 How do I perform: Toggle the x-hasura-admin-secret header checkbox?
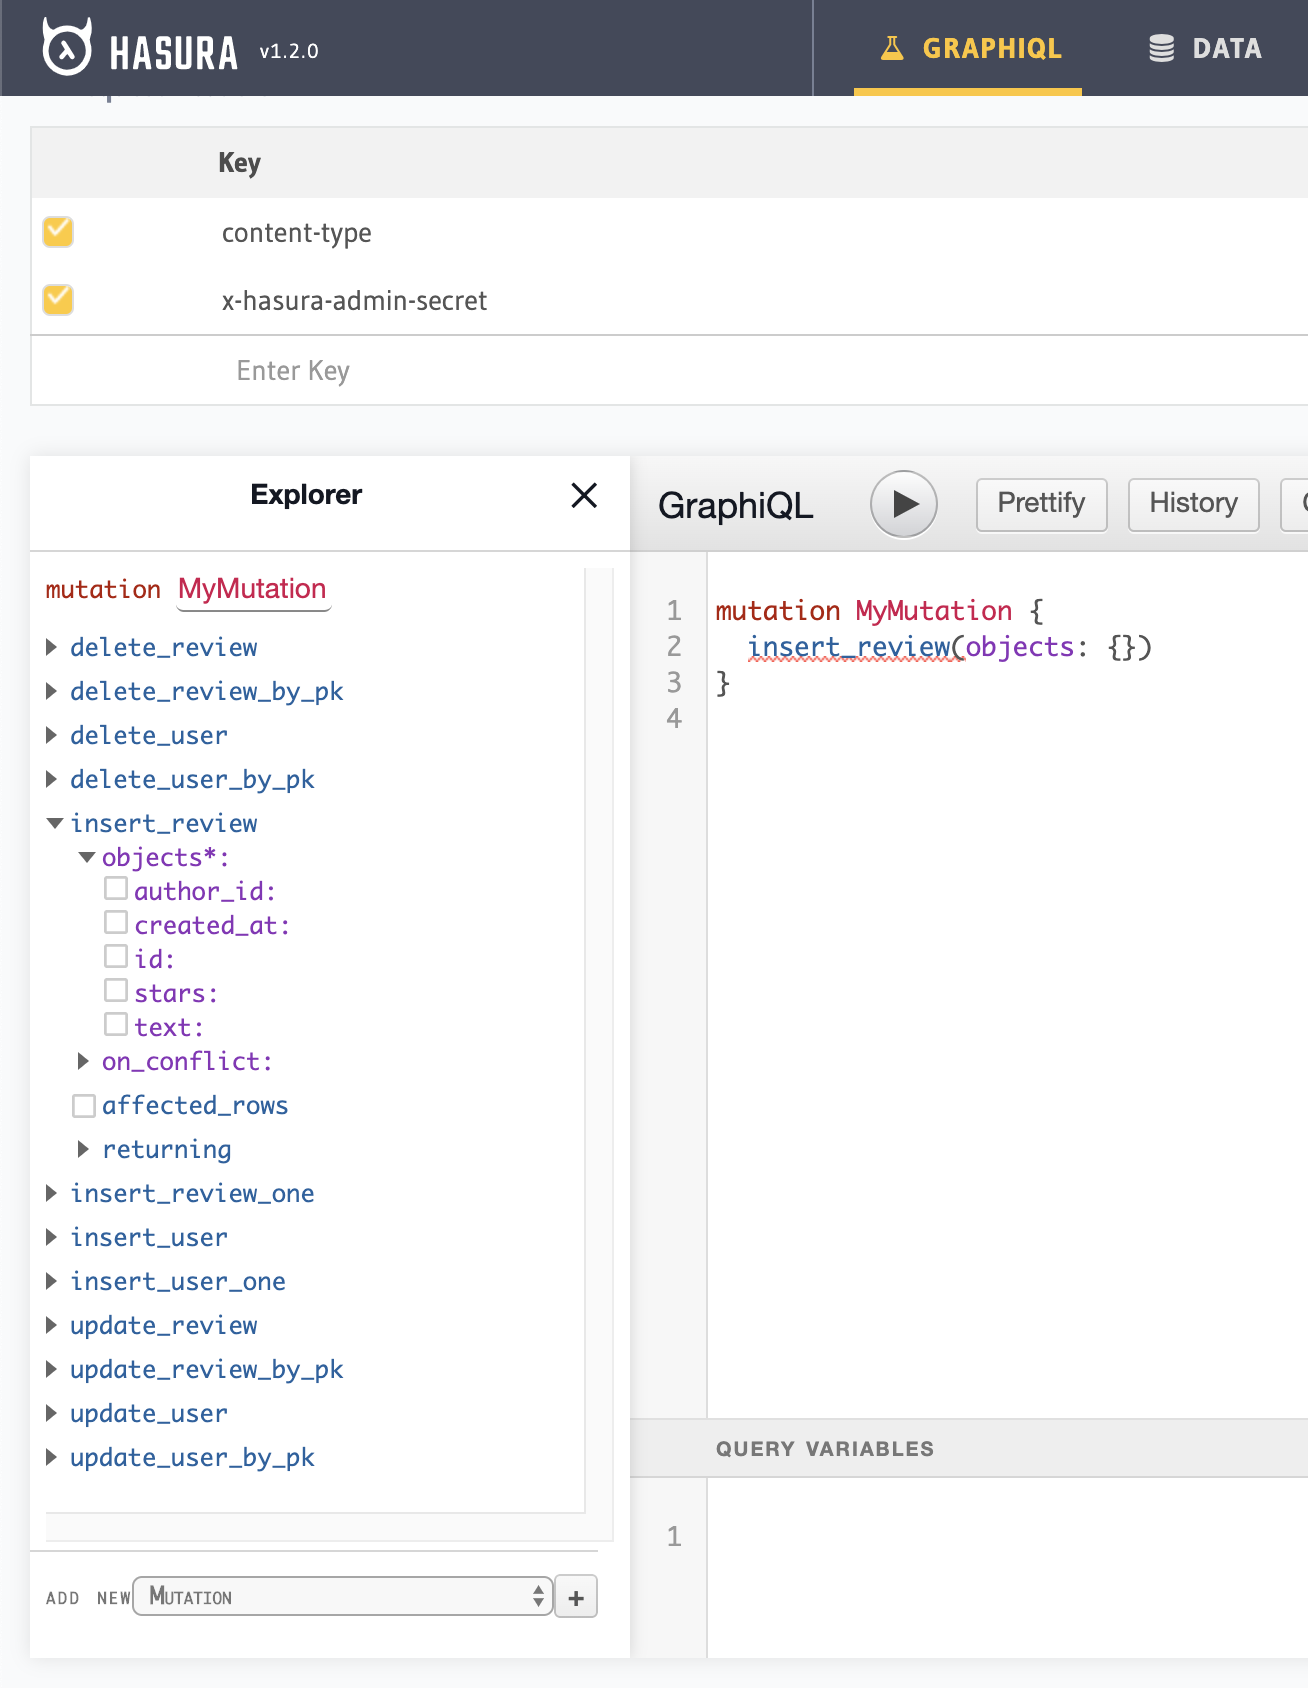58,299
